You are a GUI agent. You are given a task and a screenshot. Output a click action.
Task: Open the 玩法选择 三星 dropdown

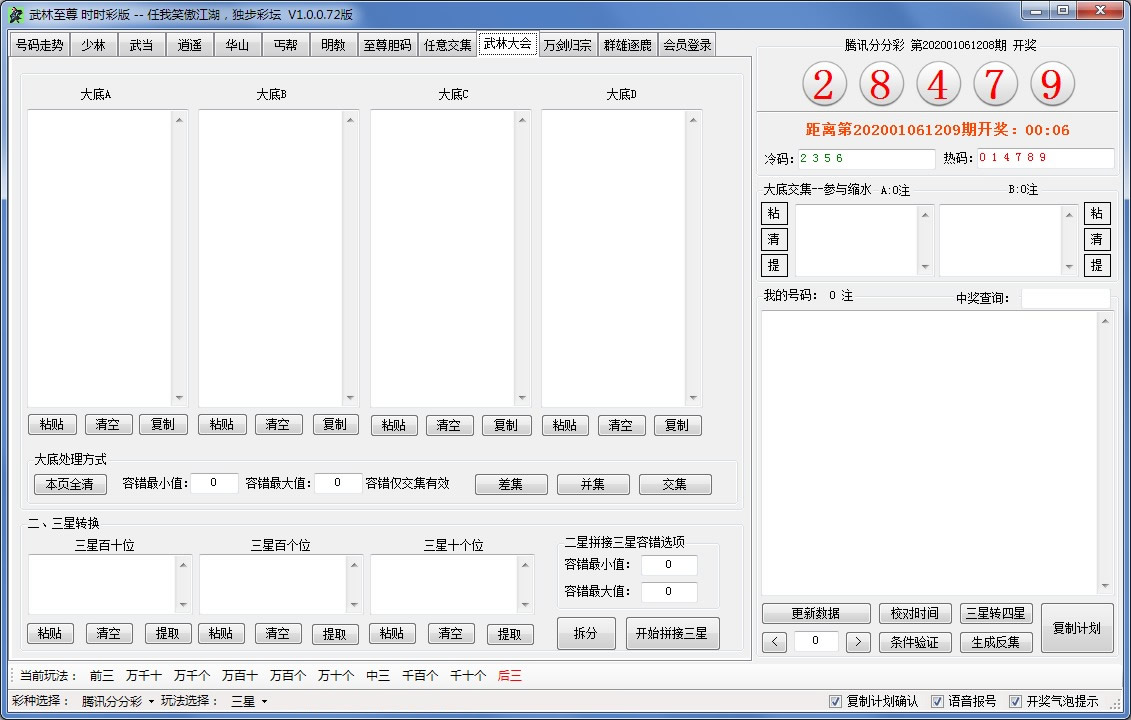pos(250,701)
